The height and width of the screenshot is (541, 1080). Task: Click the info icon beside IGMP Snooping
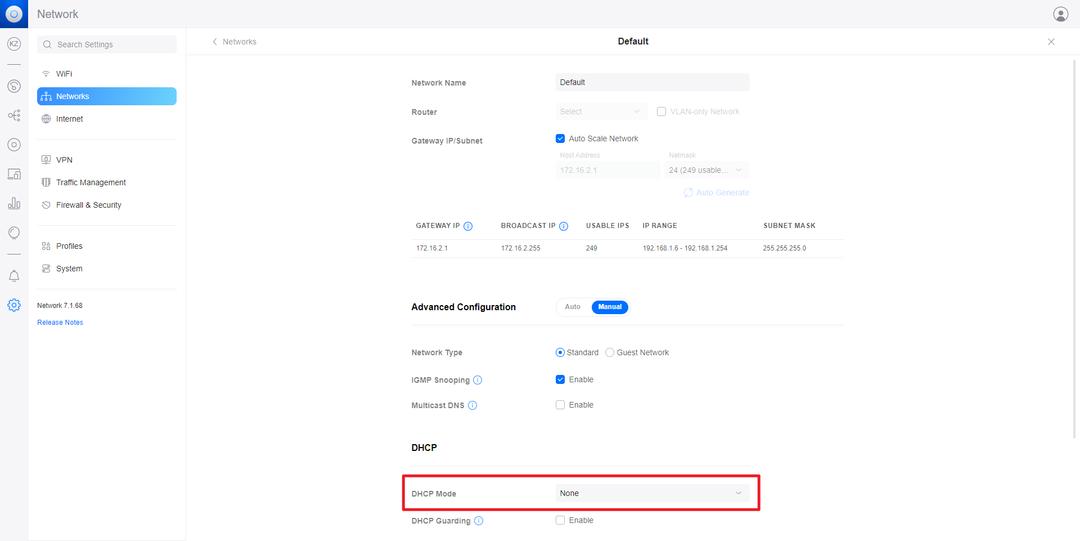(x=477, y=380)
